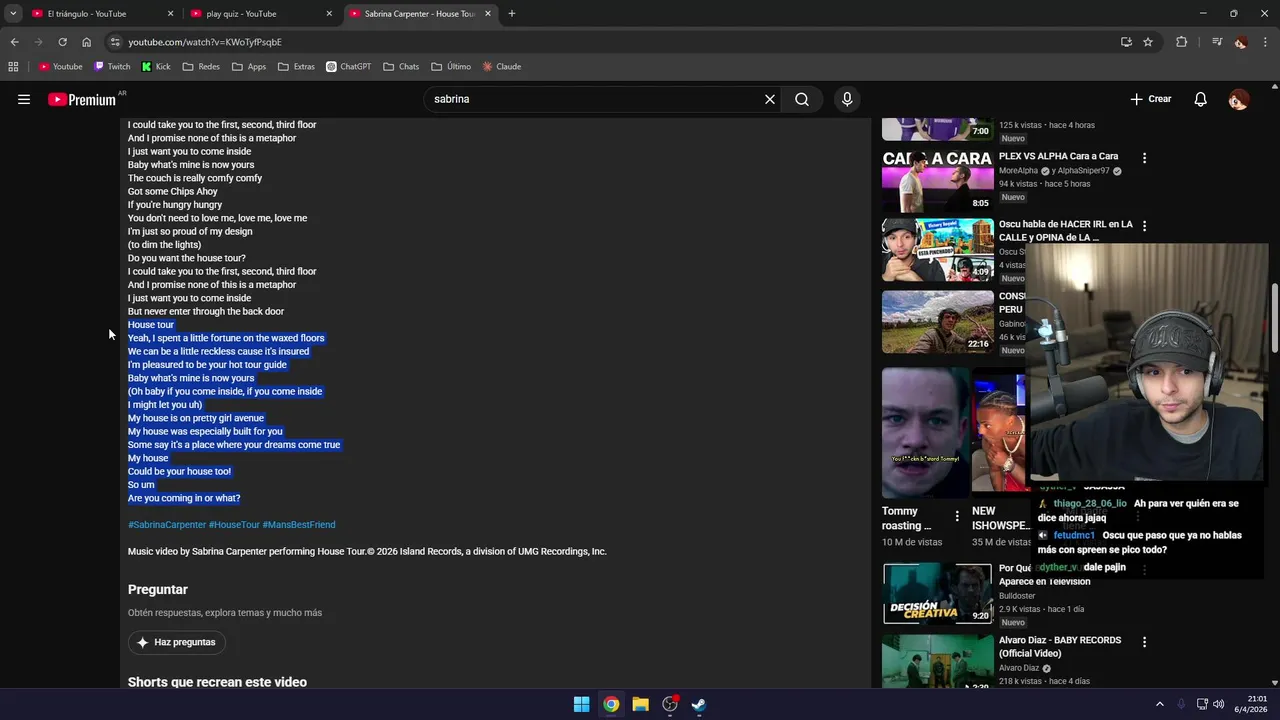Open the YouTube hamburger guide menu
1280x720 pixels.
24,99
